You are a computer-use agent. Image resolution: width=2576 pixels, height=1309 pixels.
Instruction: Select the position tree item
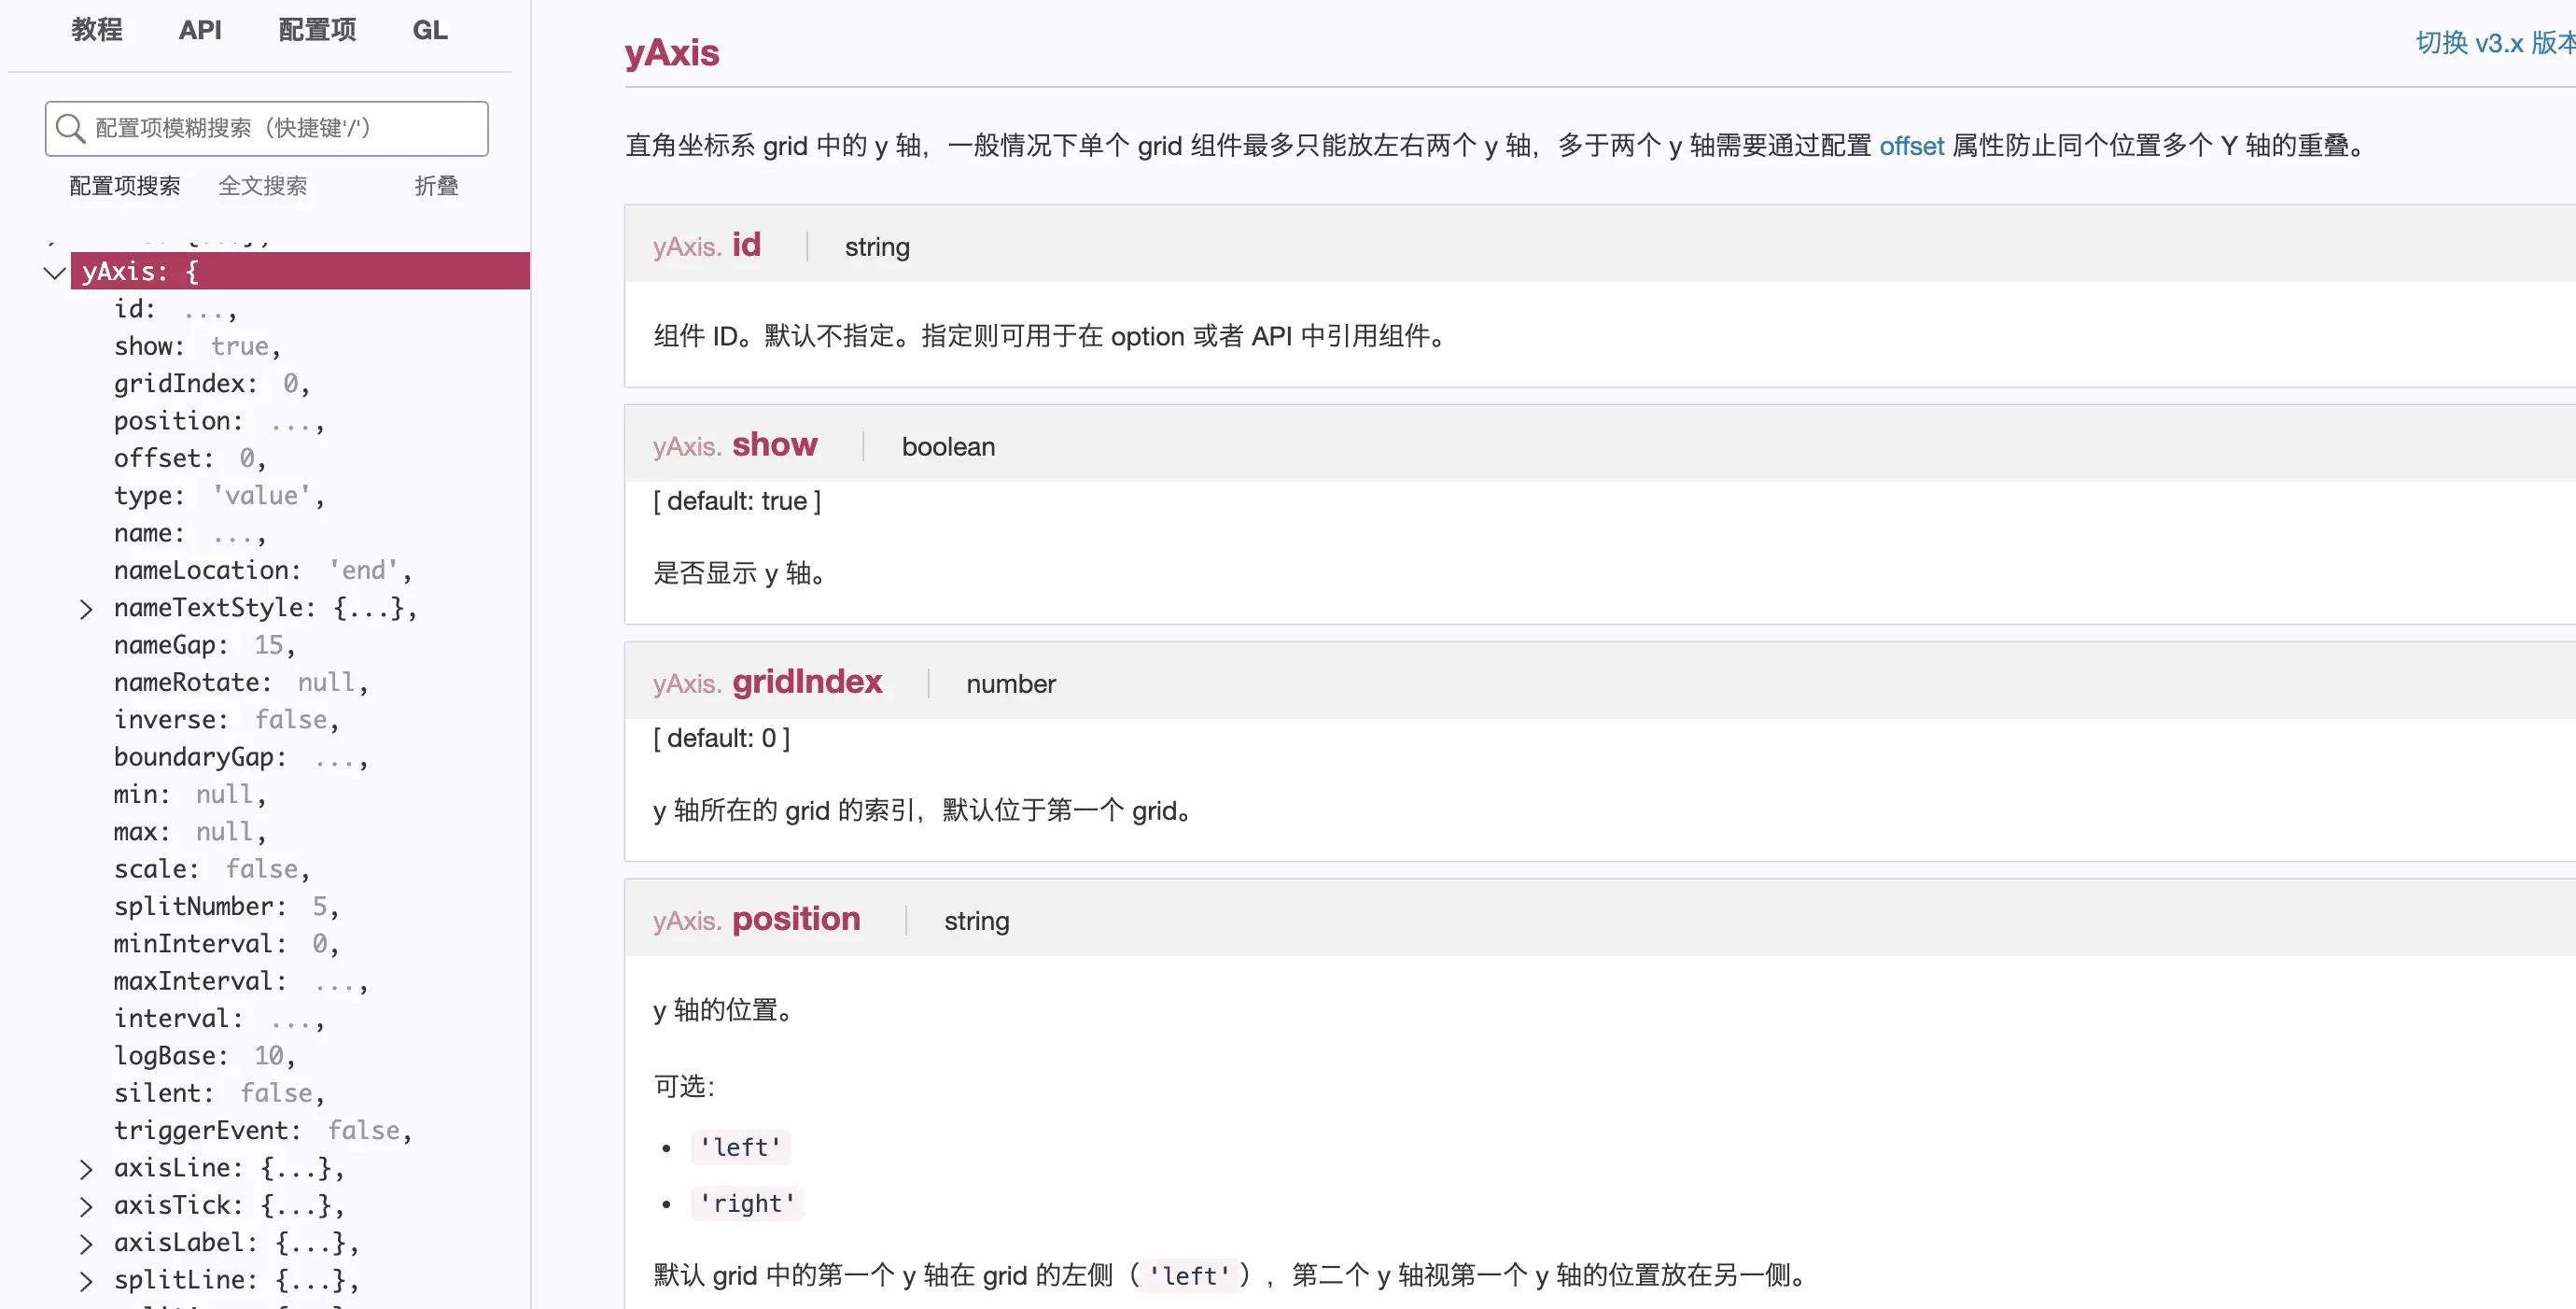(178, 421)
